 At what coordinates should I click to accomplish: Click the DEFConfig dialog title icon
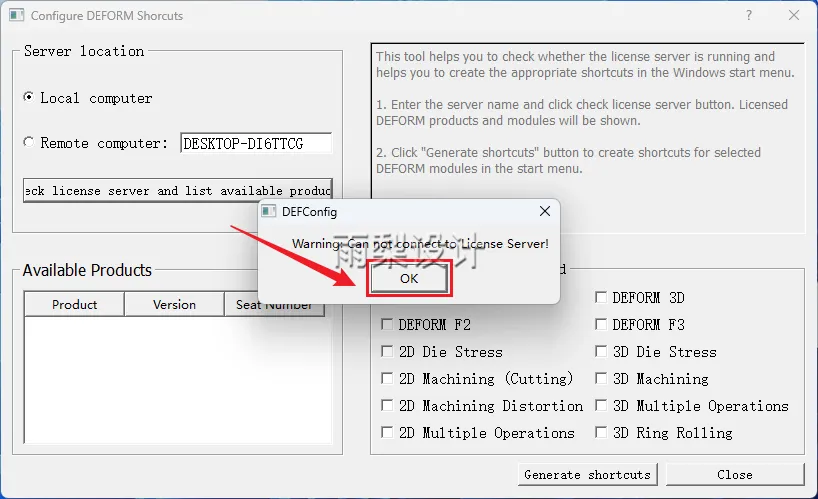click(x=269, y=212)
